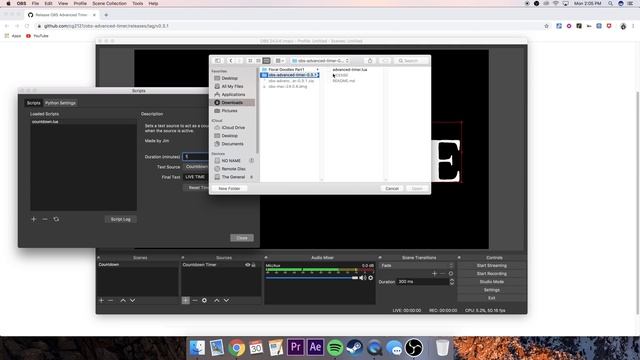Open source properties with the Sources gear icon
This screenshot has width=640, height=360.
(204, 300)
